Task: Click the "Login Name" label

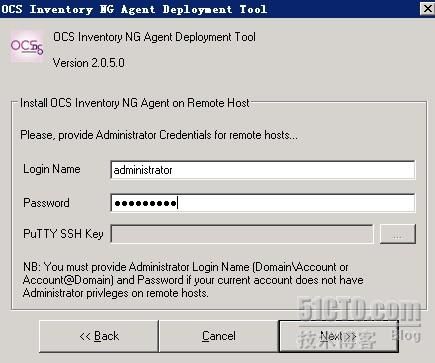Action: click(52, 169)
